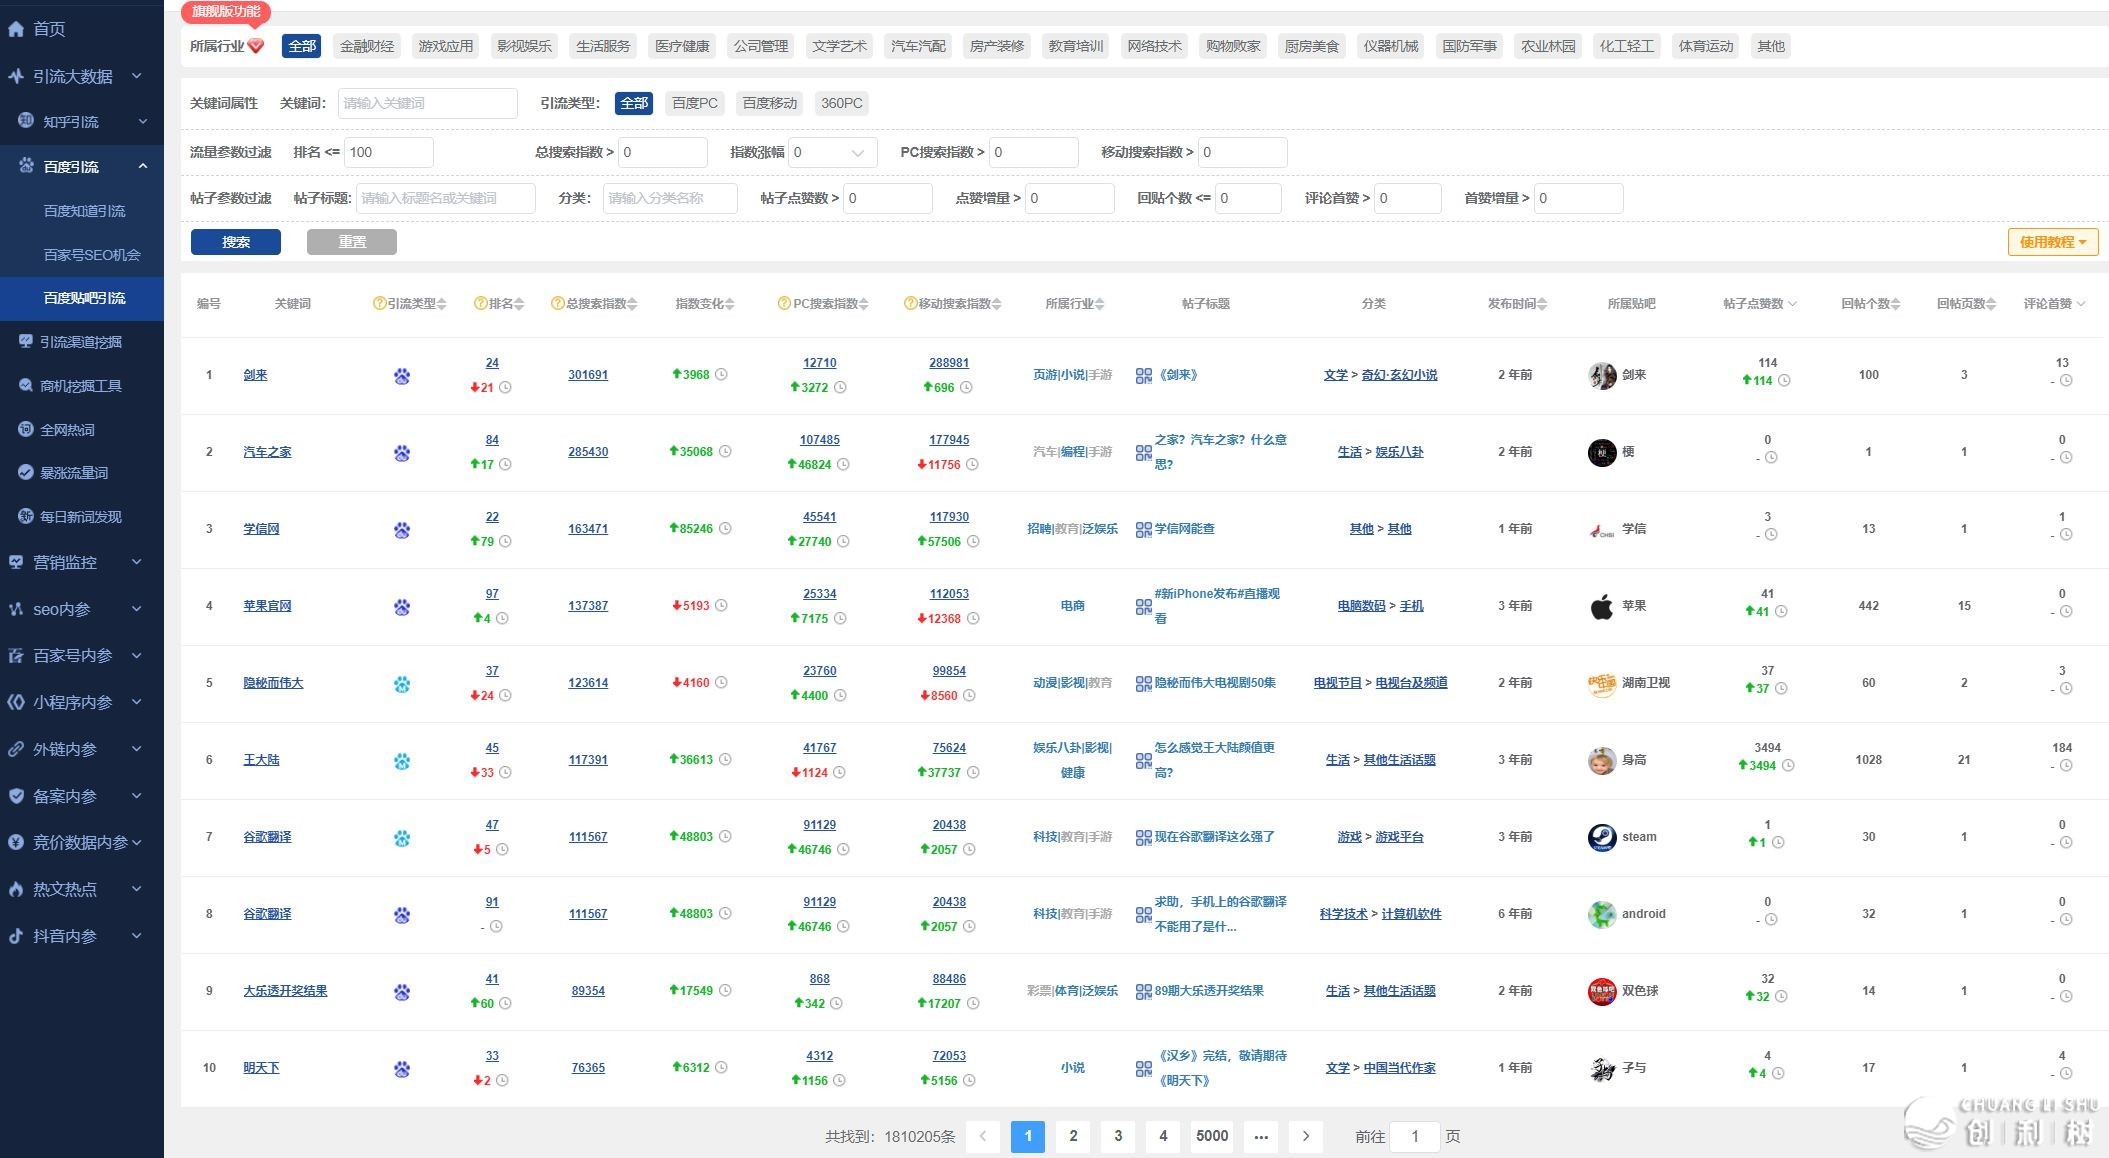
Task: Click the Baidu paw icon in 剑来 row
Action: [x=402, y=376]
